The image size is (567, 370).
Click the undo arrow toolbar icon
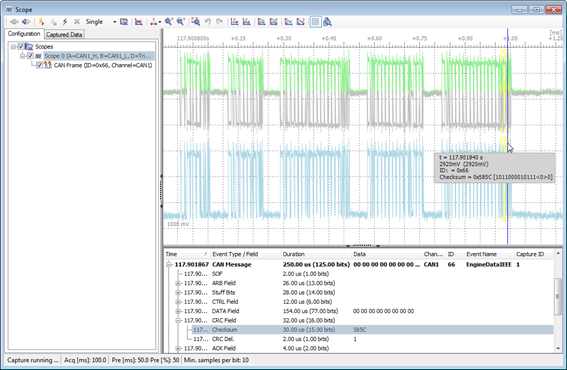point(208,22)
